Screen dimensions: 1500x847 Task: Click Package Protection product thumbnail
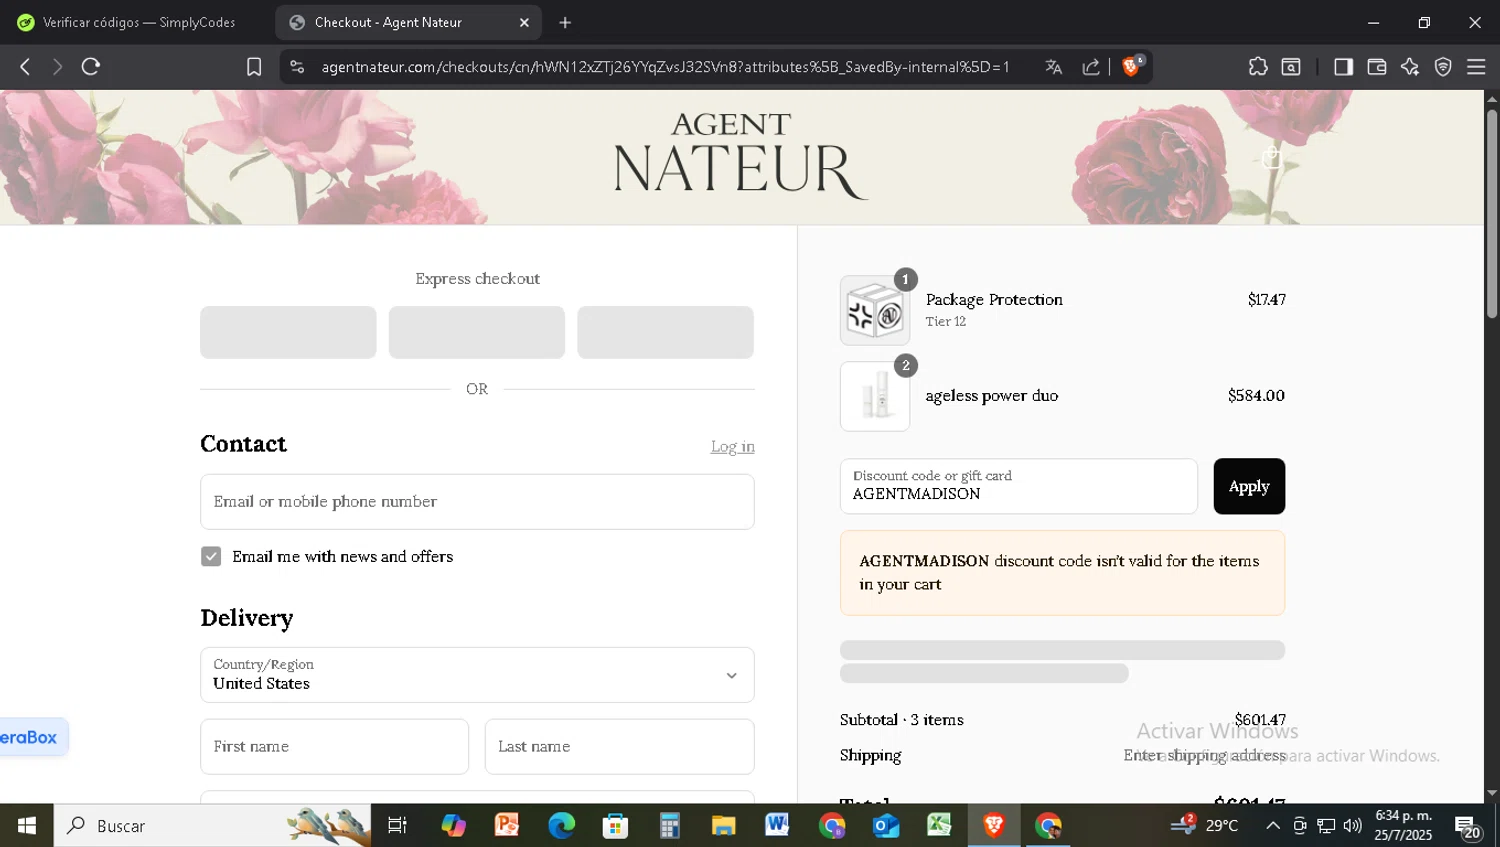tap(875, 310)
